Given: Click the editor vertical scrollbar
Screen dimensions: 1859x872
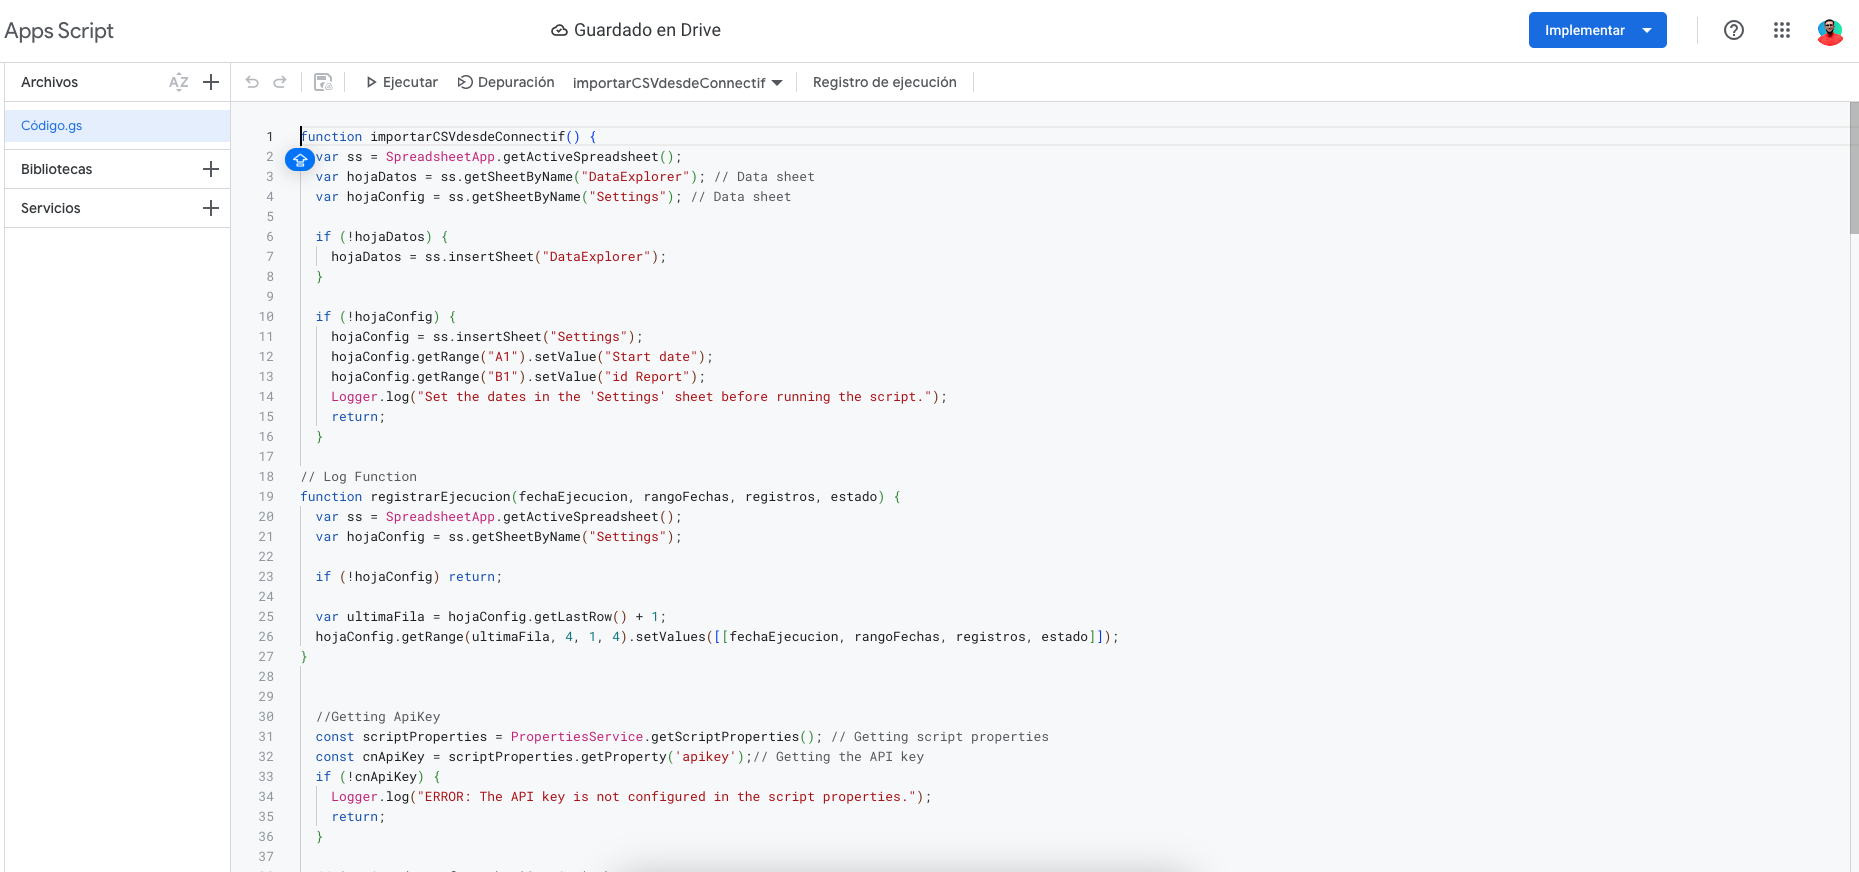Looking at the screenshot, I should (x=1853, y=170).
